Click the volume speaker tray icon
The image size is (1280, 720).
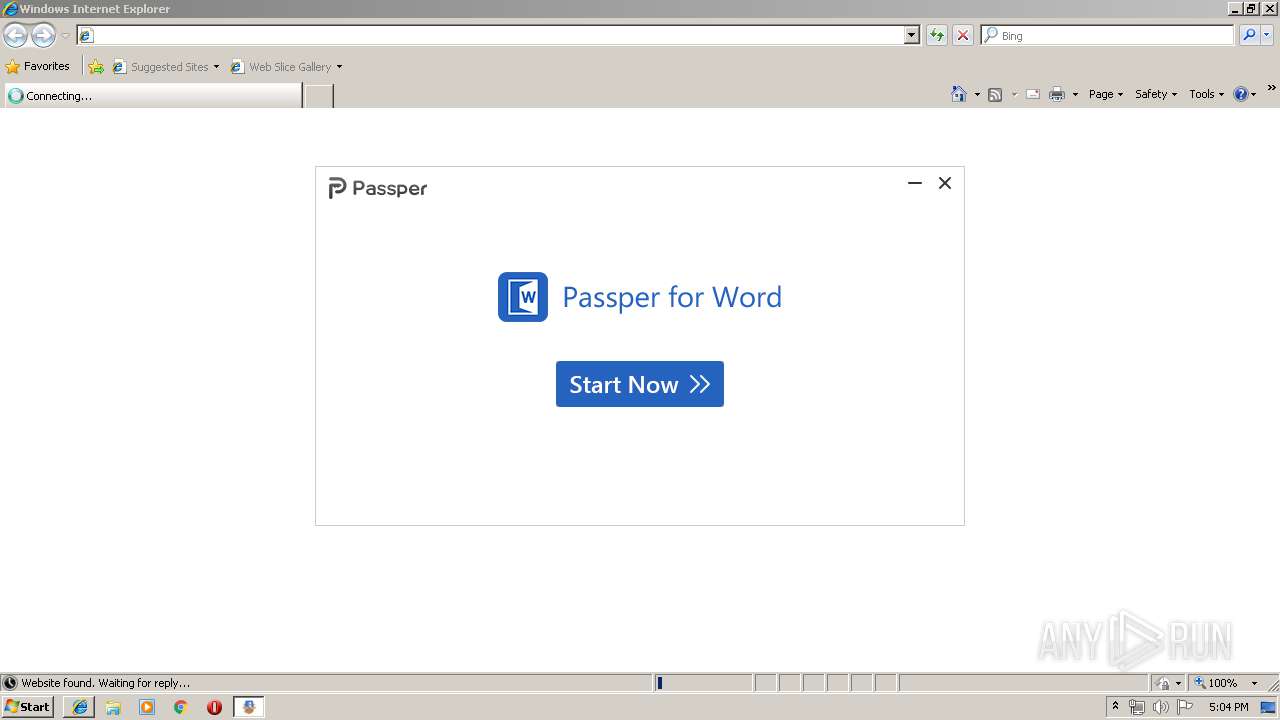tap(1161, 707)
